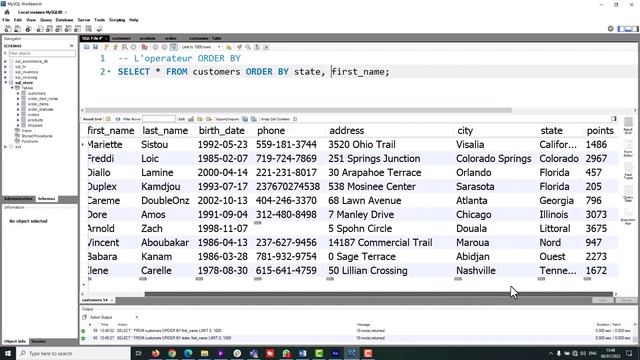640x360 pixels.
Task: Toggle word wrapping icon in editor toolbar
Action: click(x=266, y=47)
